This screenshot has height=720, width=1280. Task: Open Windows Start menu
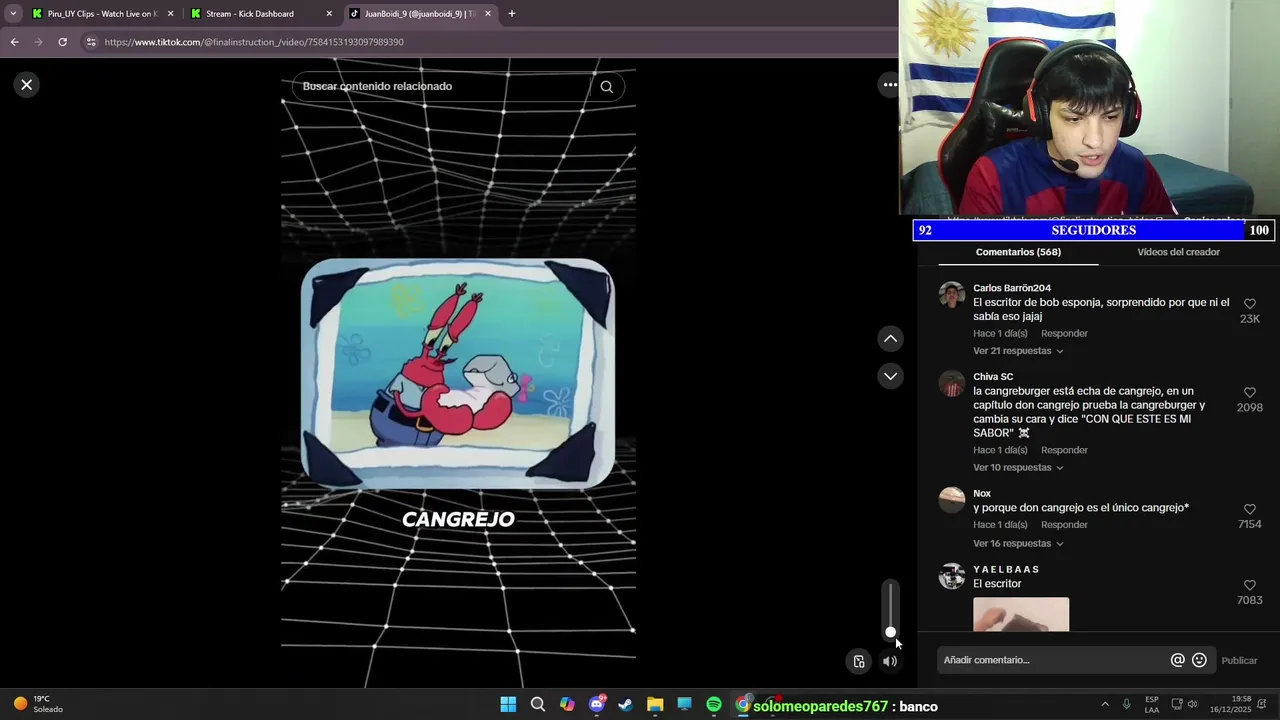[508, 705]
